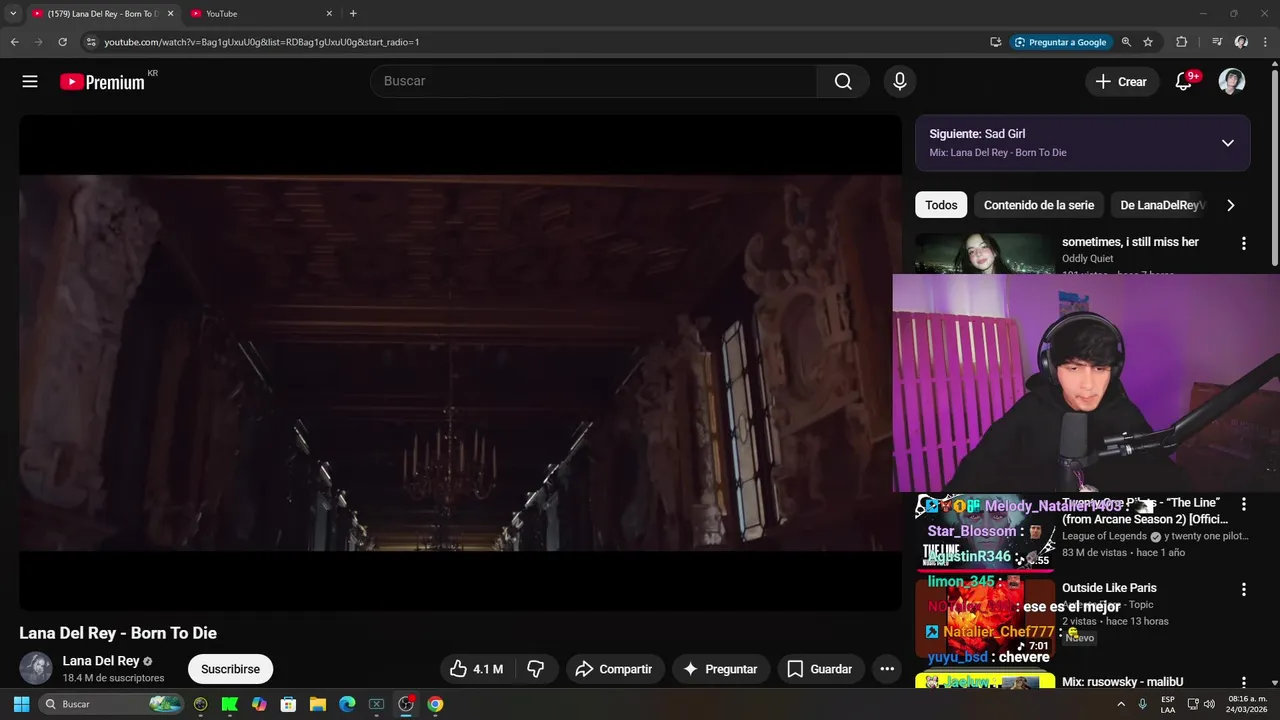
Task: Open Lana Del Rey channel name
Action: click(101, 661)
